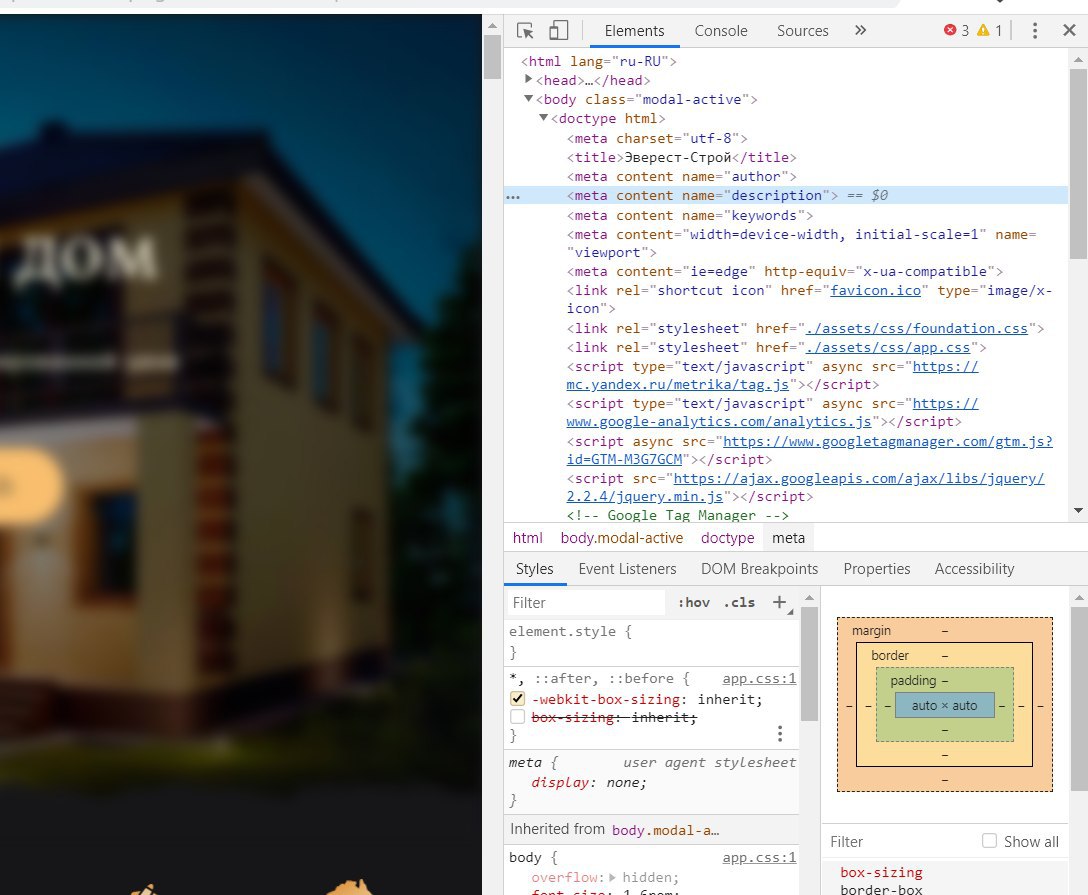This screenshot has width=1088, height=895.
Task: Select the html lang ru-RU line
Action: pyautogui.click(x=599, y=61)
